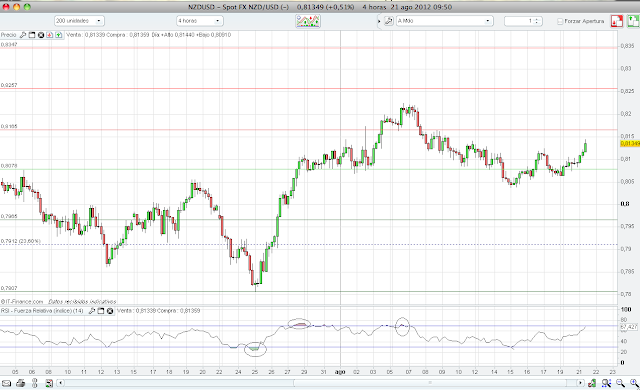Open Precio panel wrench settings
Screen dimensions: 640x390
point(23,35)
